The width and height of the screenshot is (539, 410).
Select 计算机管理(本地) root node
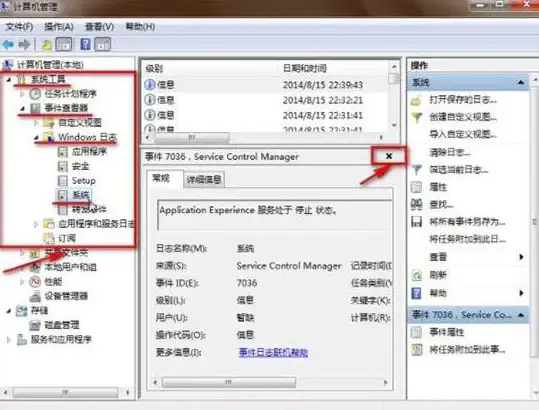[50, 65]
